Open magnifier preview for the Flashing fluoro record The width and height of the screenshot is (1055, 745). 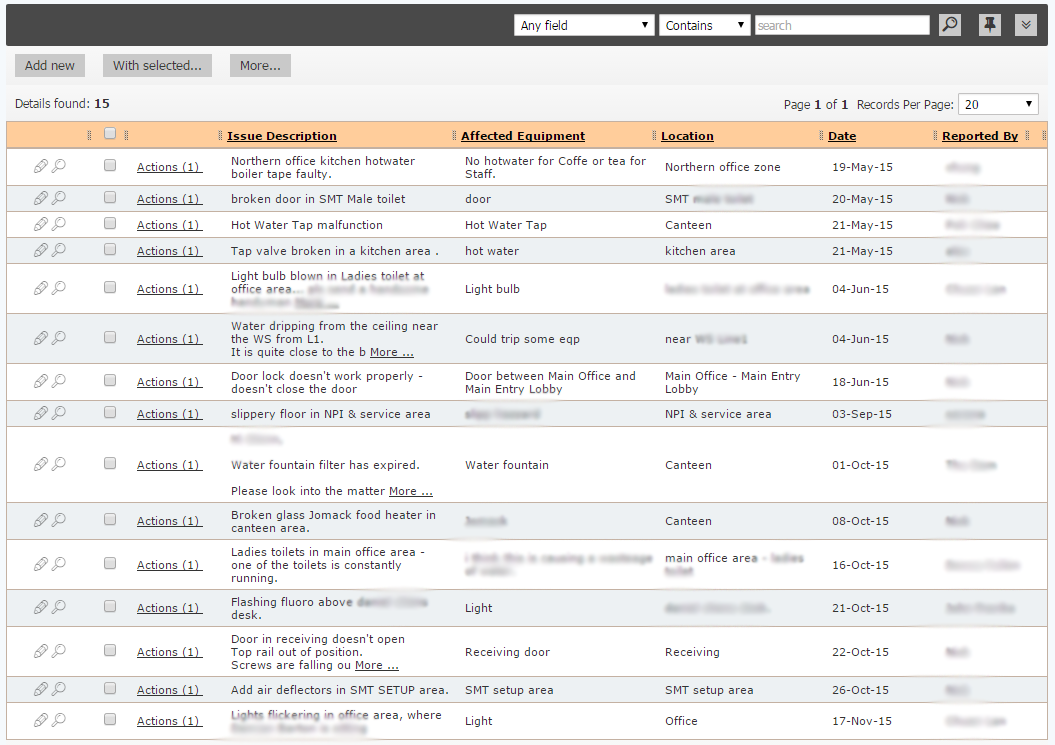[x=59, y=606]
